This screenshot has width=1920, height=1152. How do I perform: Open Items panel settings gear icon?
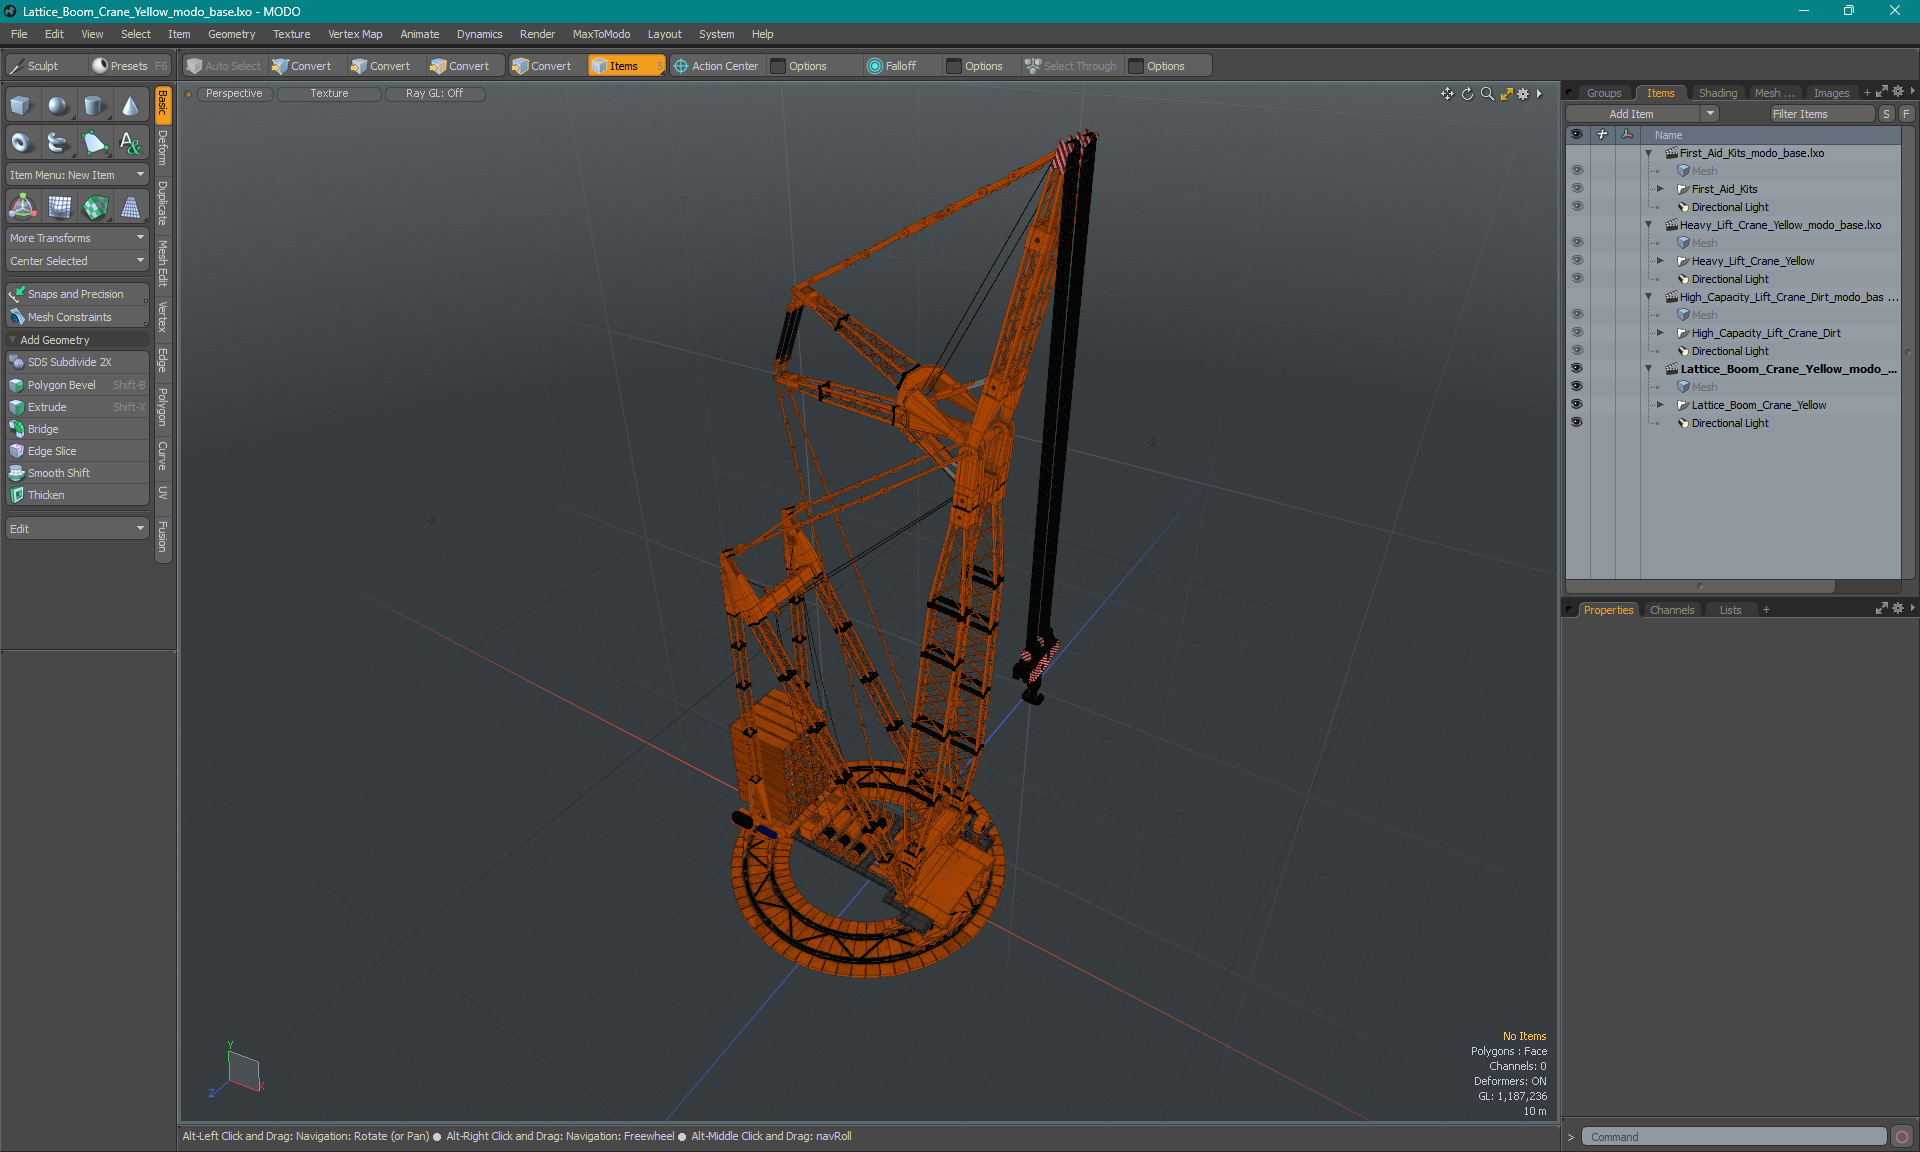pos(1897,92)
